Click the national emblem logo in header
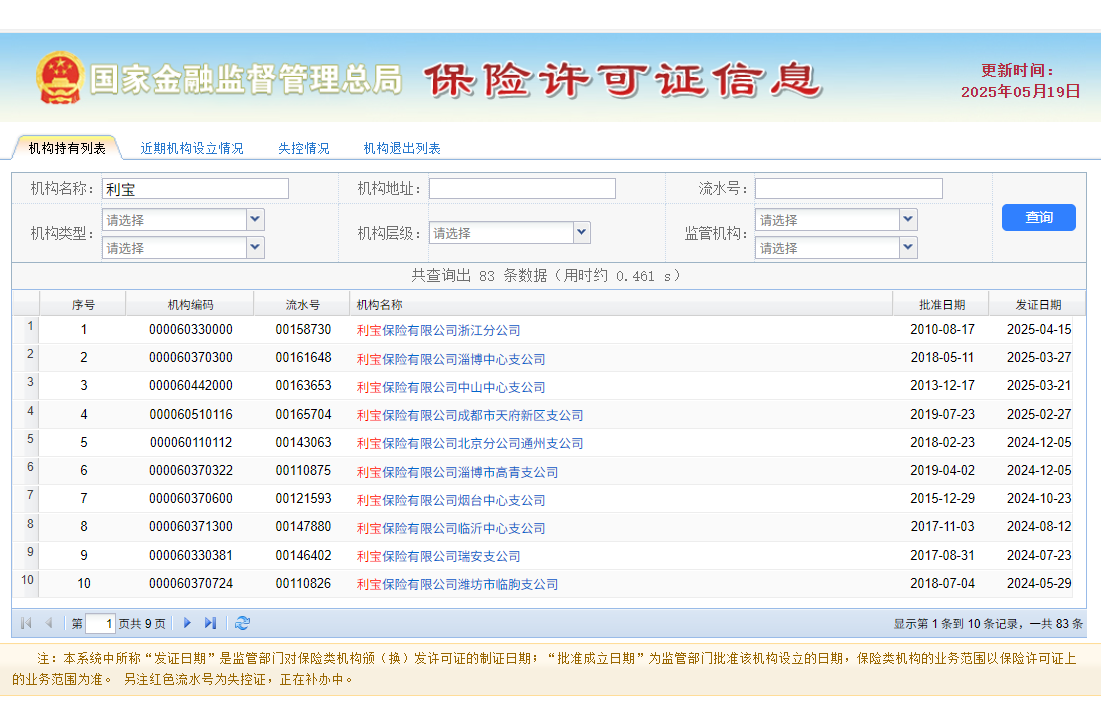Image resolution: width=1101 pixels, height=703 pixels. click(x=60, y=77)
